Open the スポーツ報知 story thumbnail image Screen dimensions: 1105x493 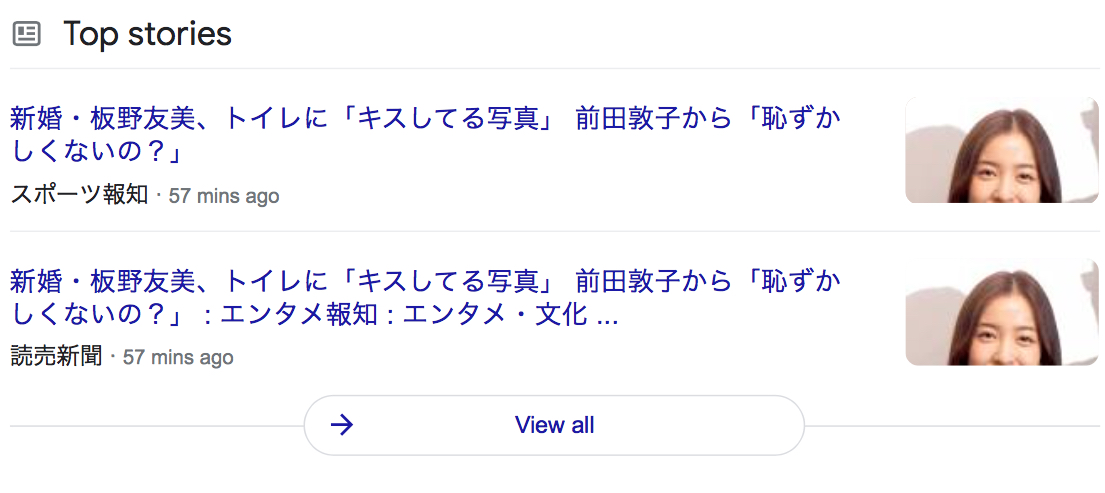[x=1001, y=149]
